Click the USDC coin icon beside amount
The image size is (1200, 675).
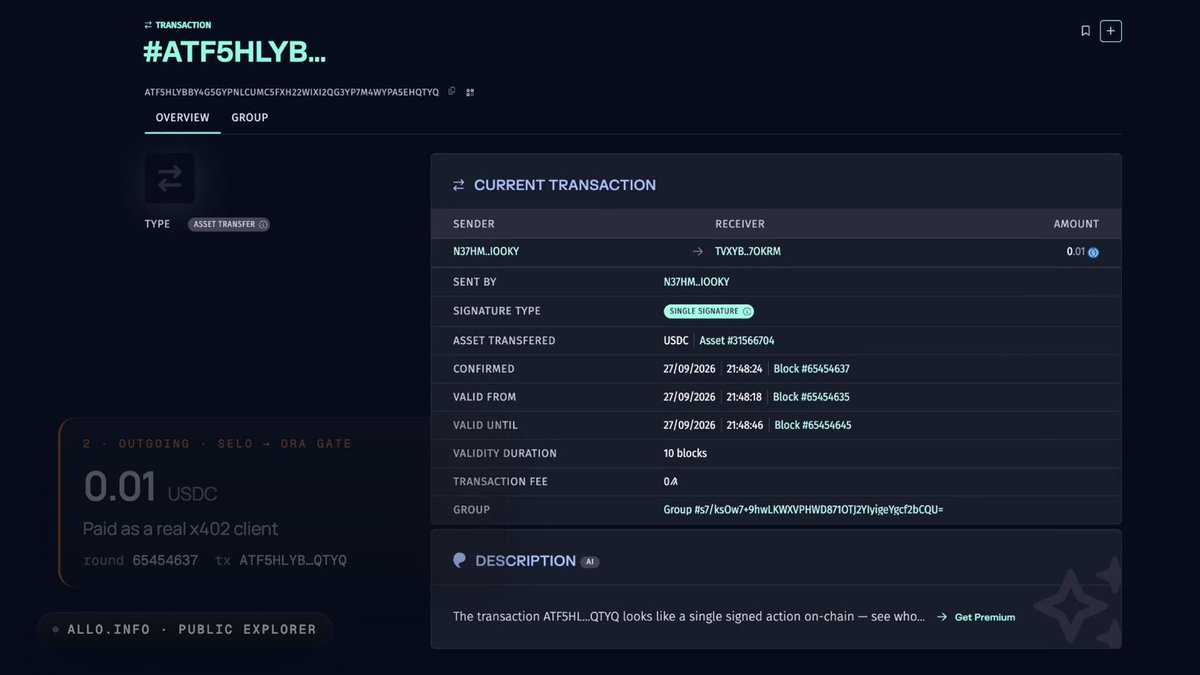point(1094,253)
